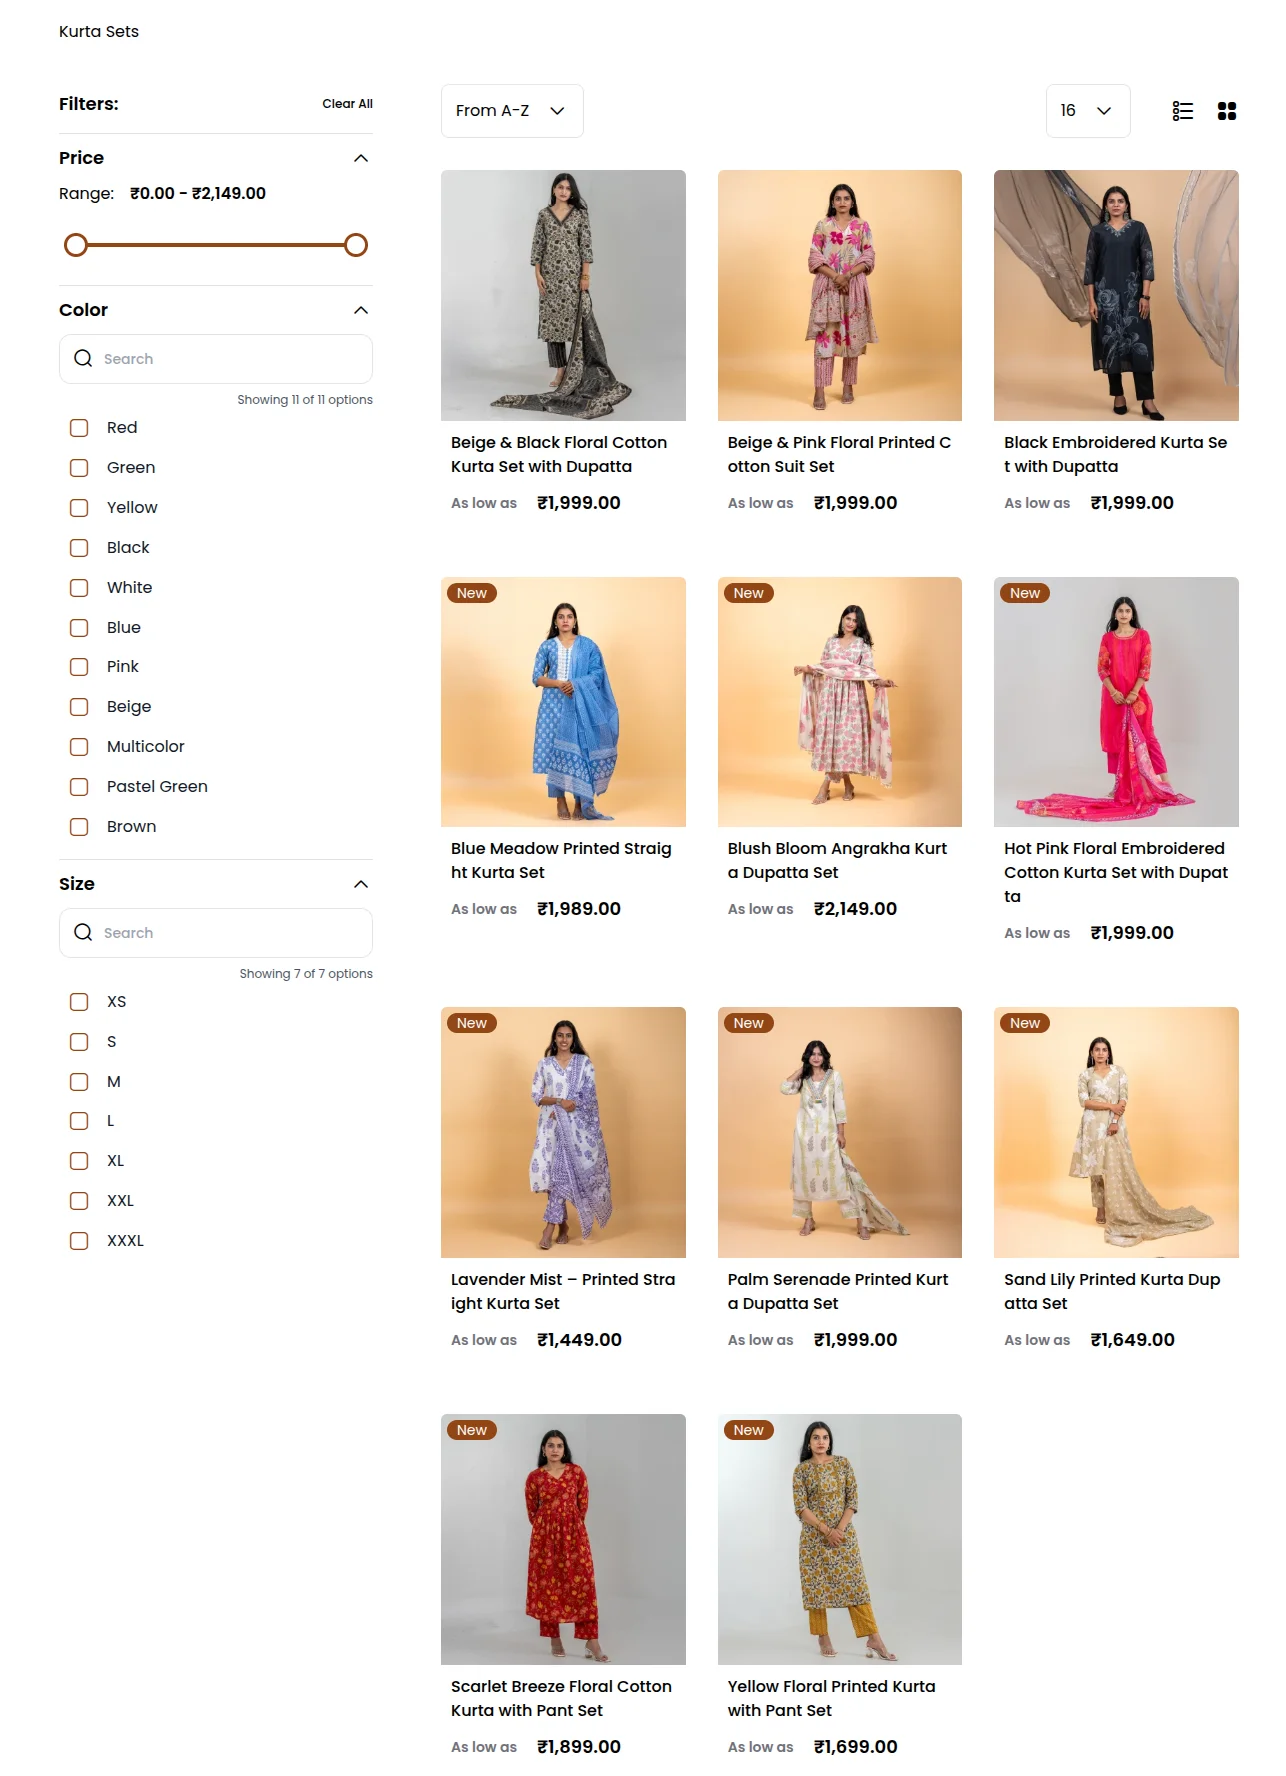This screenshot has width=1286, height=1776.
Task: Enable the Pastel Green color checkbox
Action: tap(79, 787)
